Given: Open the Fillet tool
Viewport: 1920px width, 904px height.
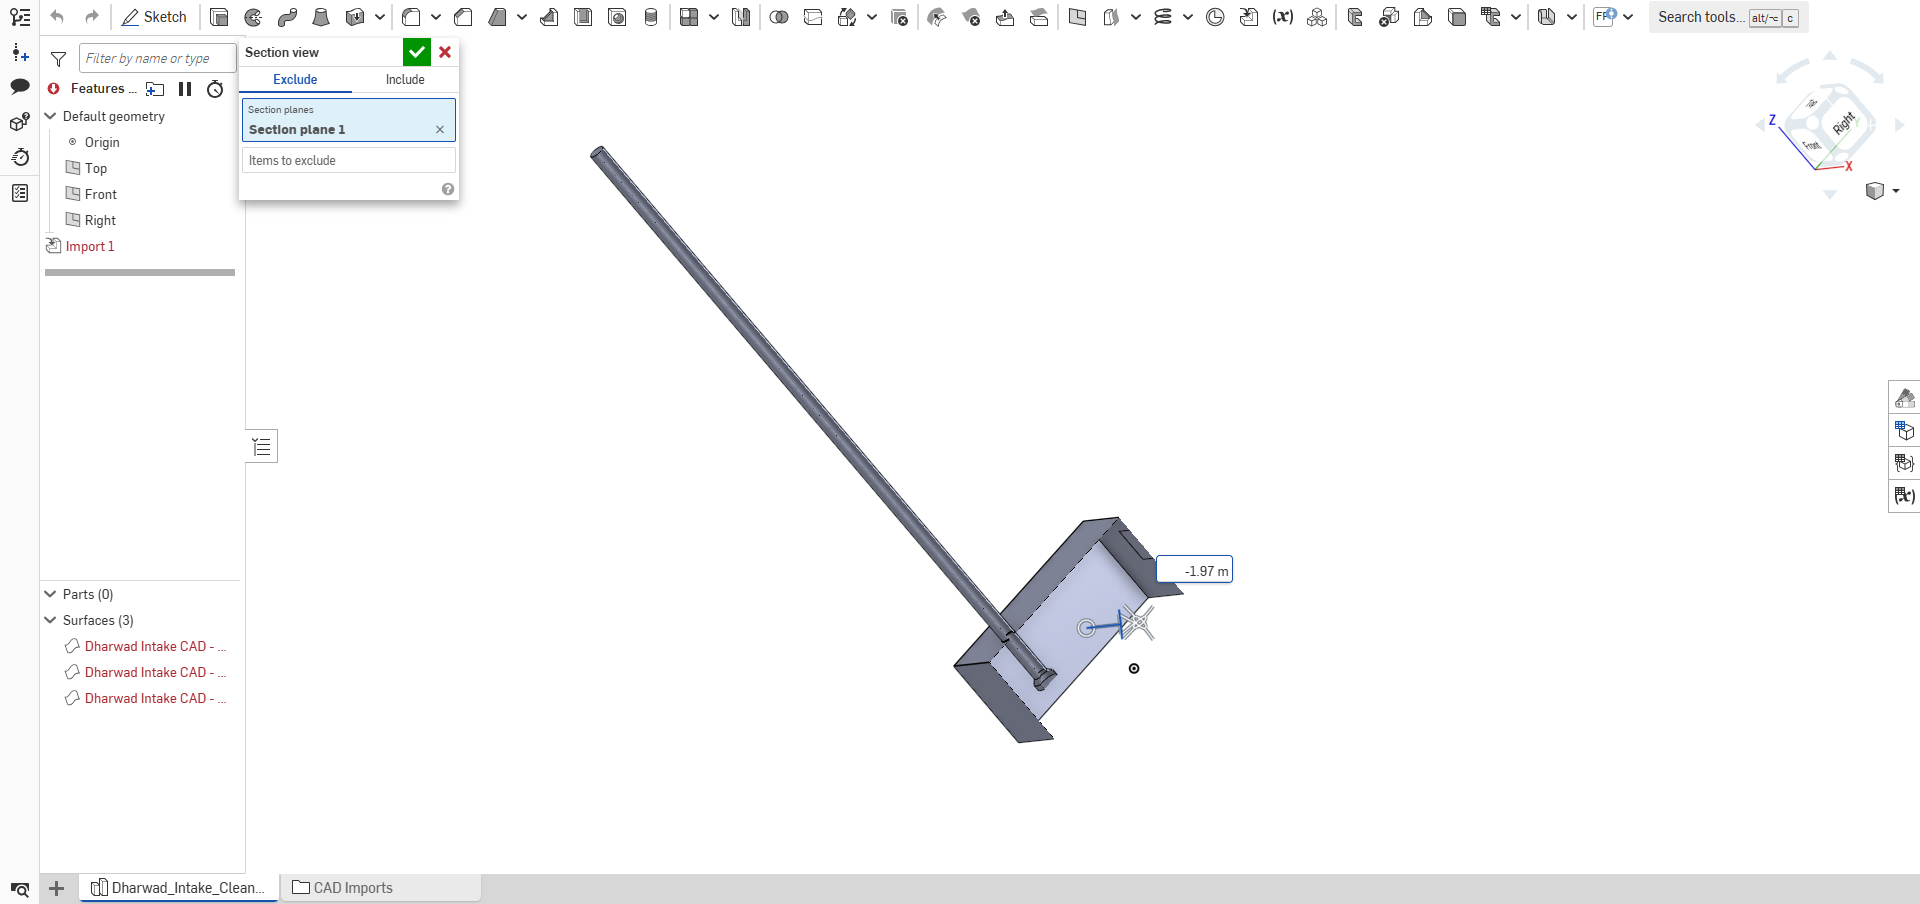Looking at the screenshot, I should tap(411, 17).
